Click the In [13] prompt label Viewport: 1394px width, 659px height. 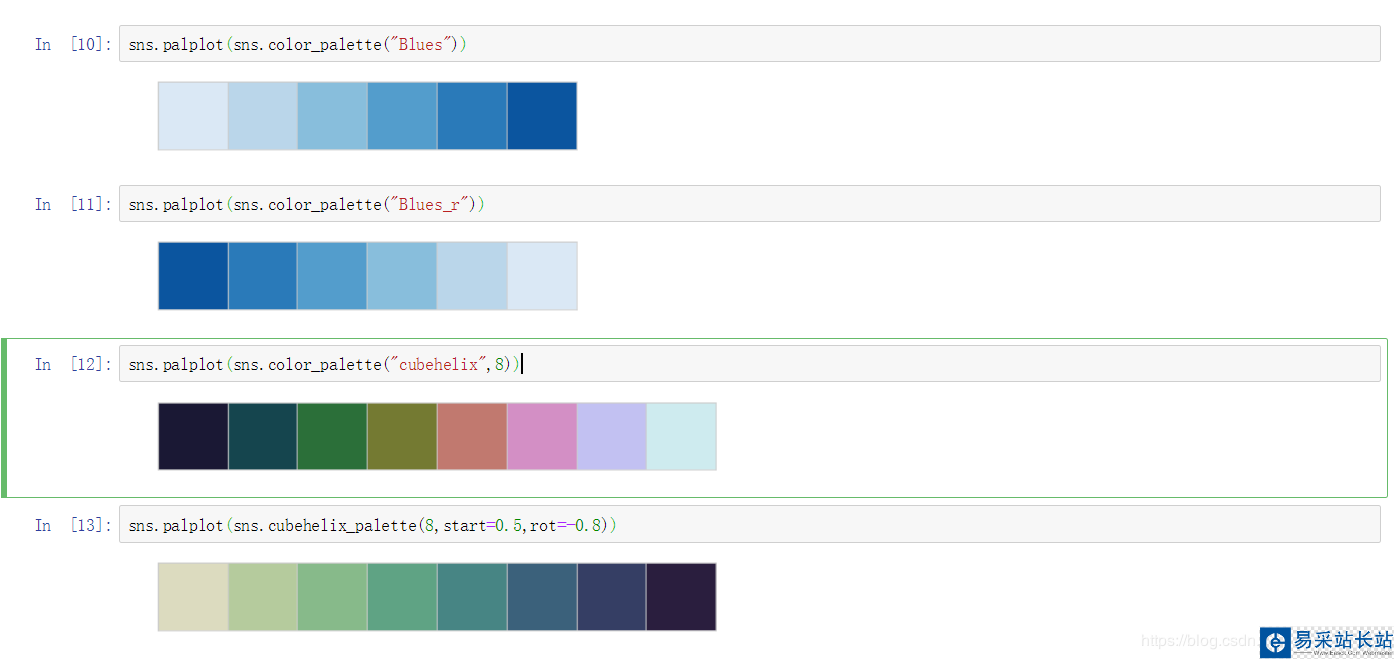[73, 524]
